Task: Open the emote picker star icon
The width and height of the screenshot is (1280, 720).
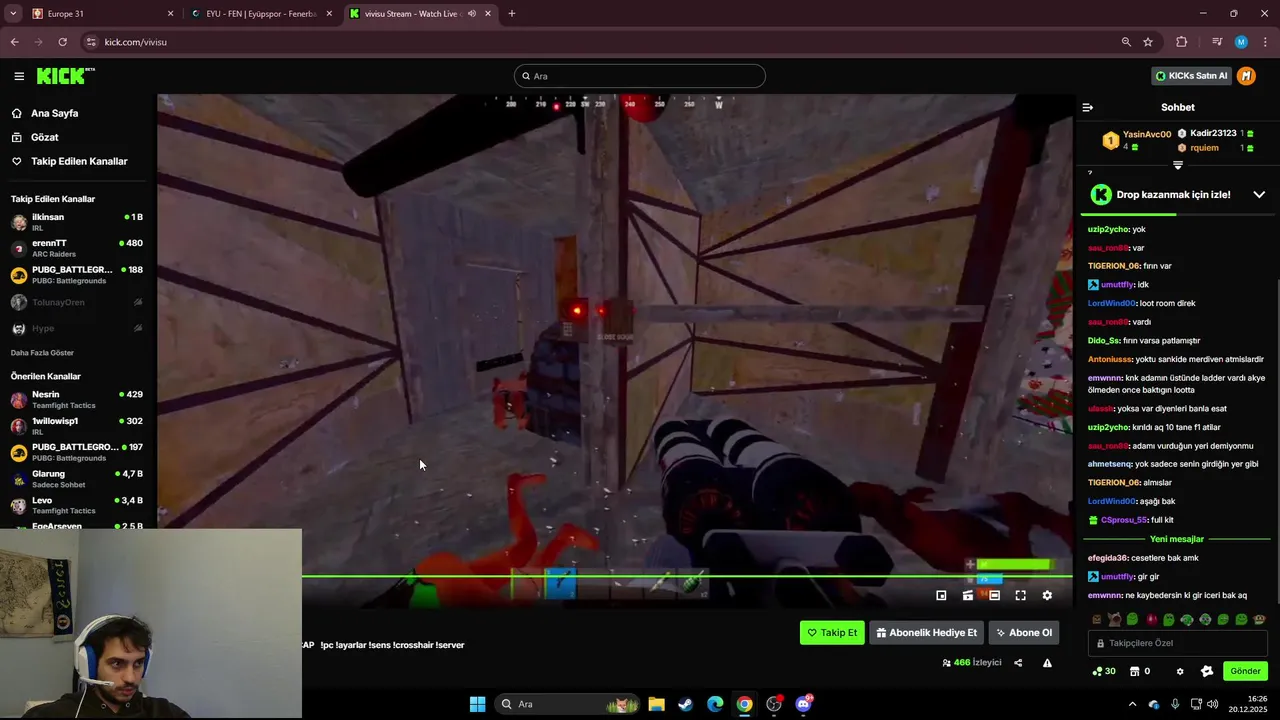Action: (1207, 671)
